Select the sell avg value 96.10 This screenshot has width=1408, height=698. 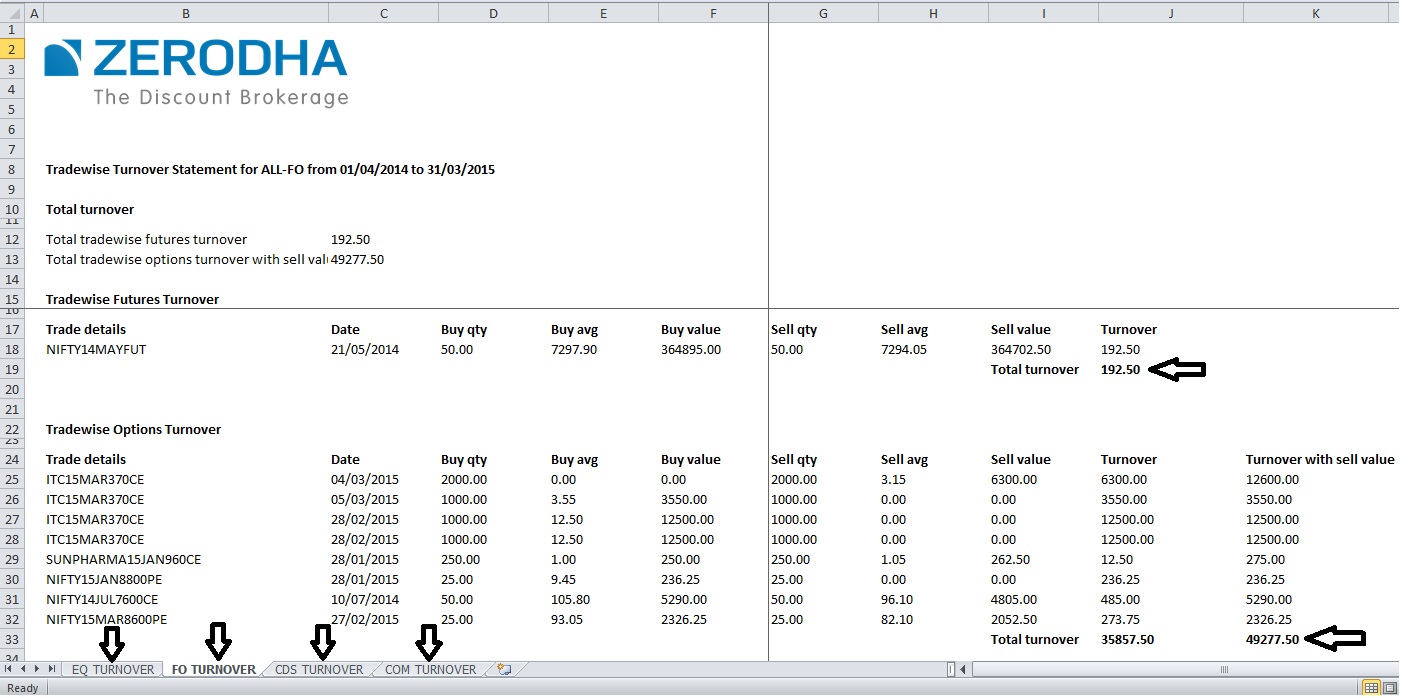[x=897, y=599]
